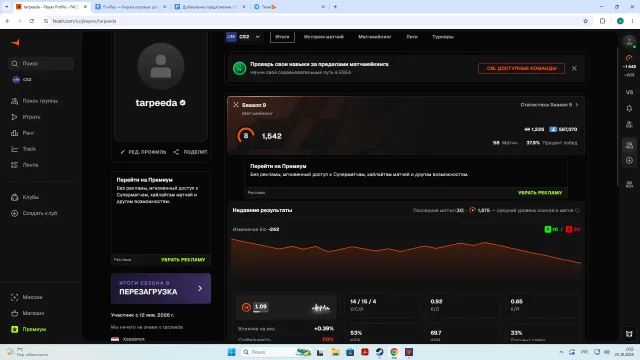Open Премиум in sidebar
This screenshot has width=640, height=360.
pos(29,329)
